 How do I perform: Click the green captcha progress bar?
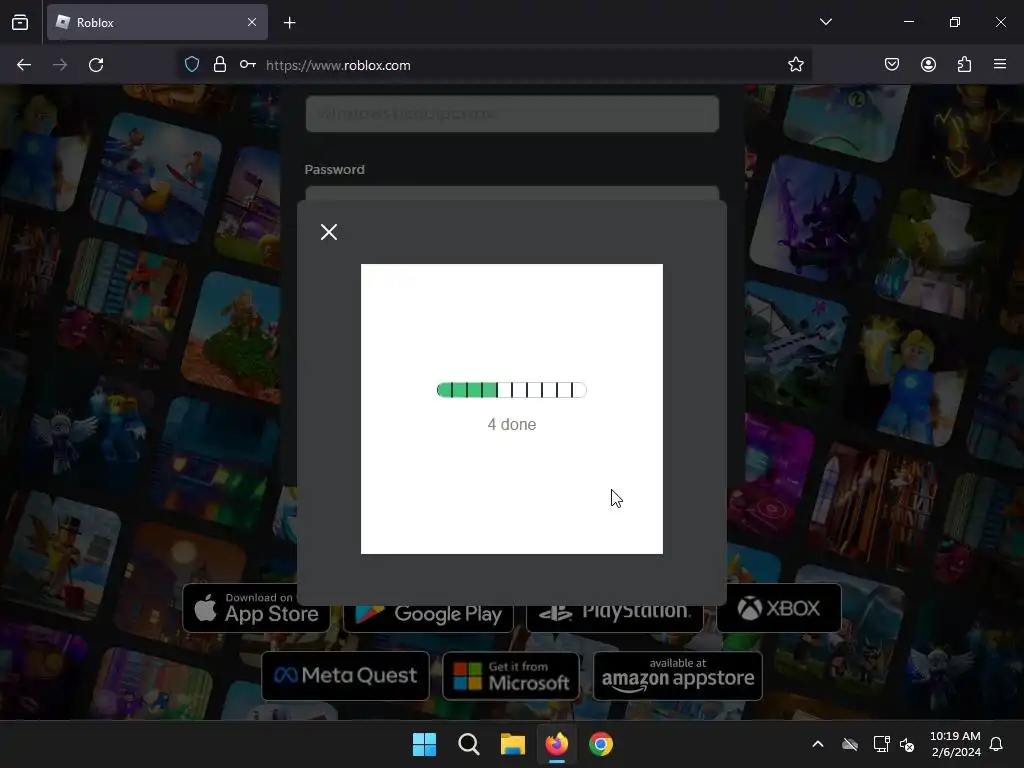pos(511,390)
